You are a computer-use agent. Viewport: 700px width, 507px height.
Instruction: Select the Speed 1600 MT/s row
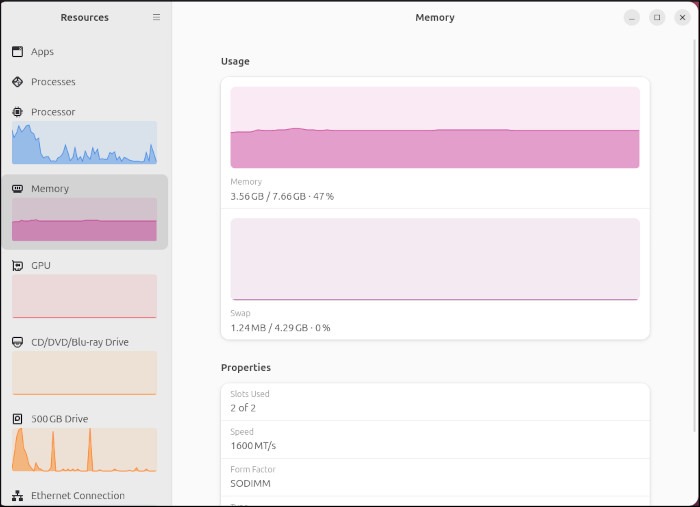(x=435, y=439)
